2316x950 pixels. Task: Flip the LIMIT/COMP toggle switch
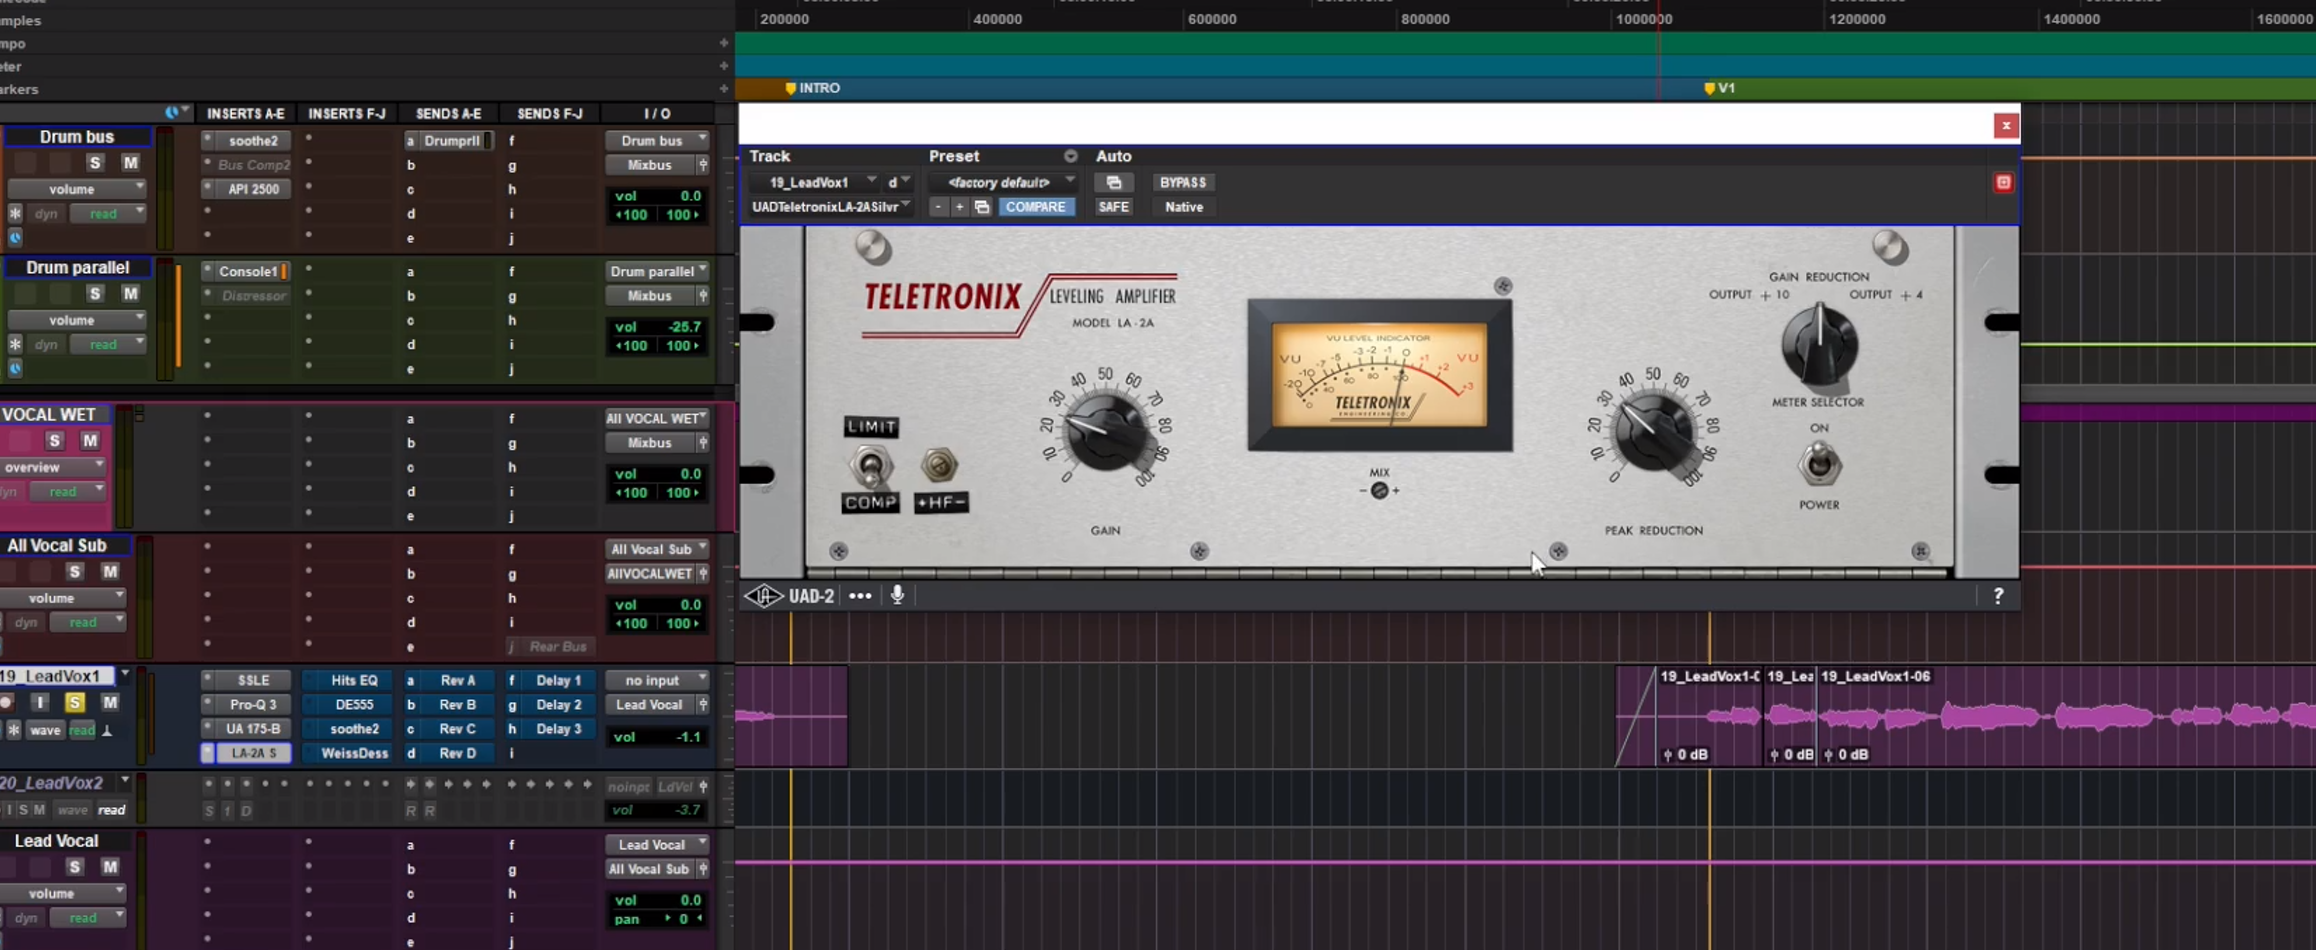click(x=870, y=465)
